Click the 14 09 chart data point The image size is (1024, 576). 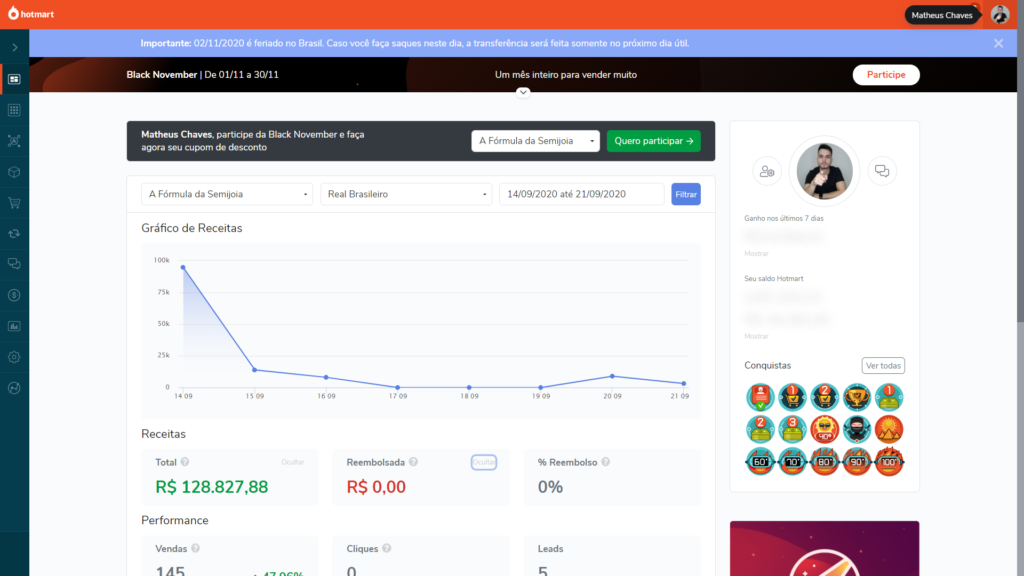183,267
